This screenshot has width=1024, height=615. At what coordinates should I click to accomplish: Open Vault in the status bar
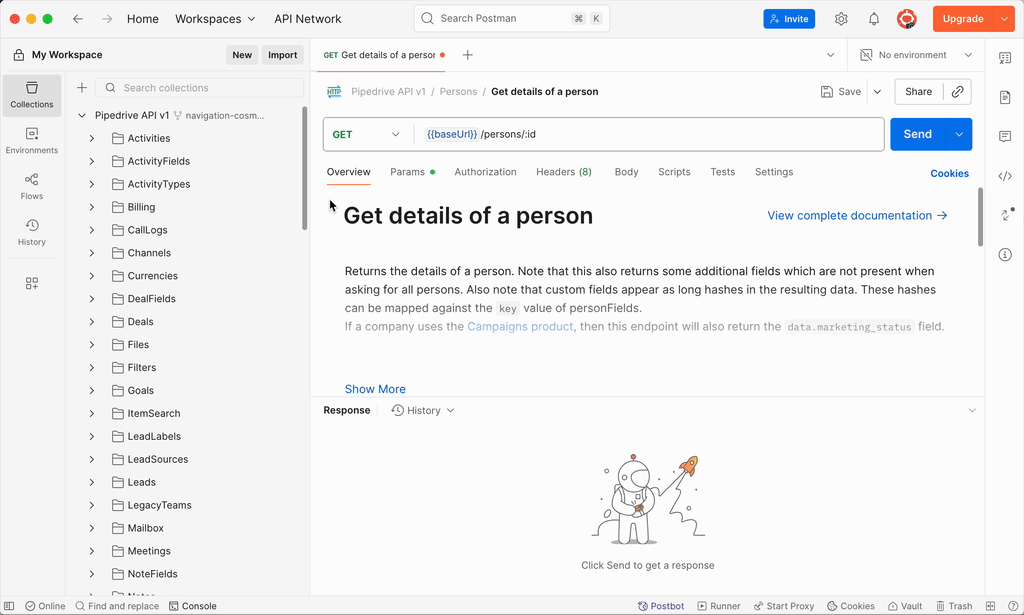(x=905, y=606)
